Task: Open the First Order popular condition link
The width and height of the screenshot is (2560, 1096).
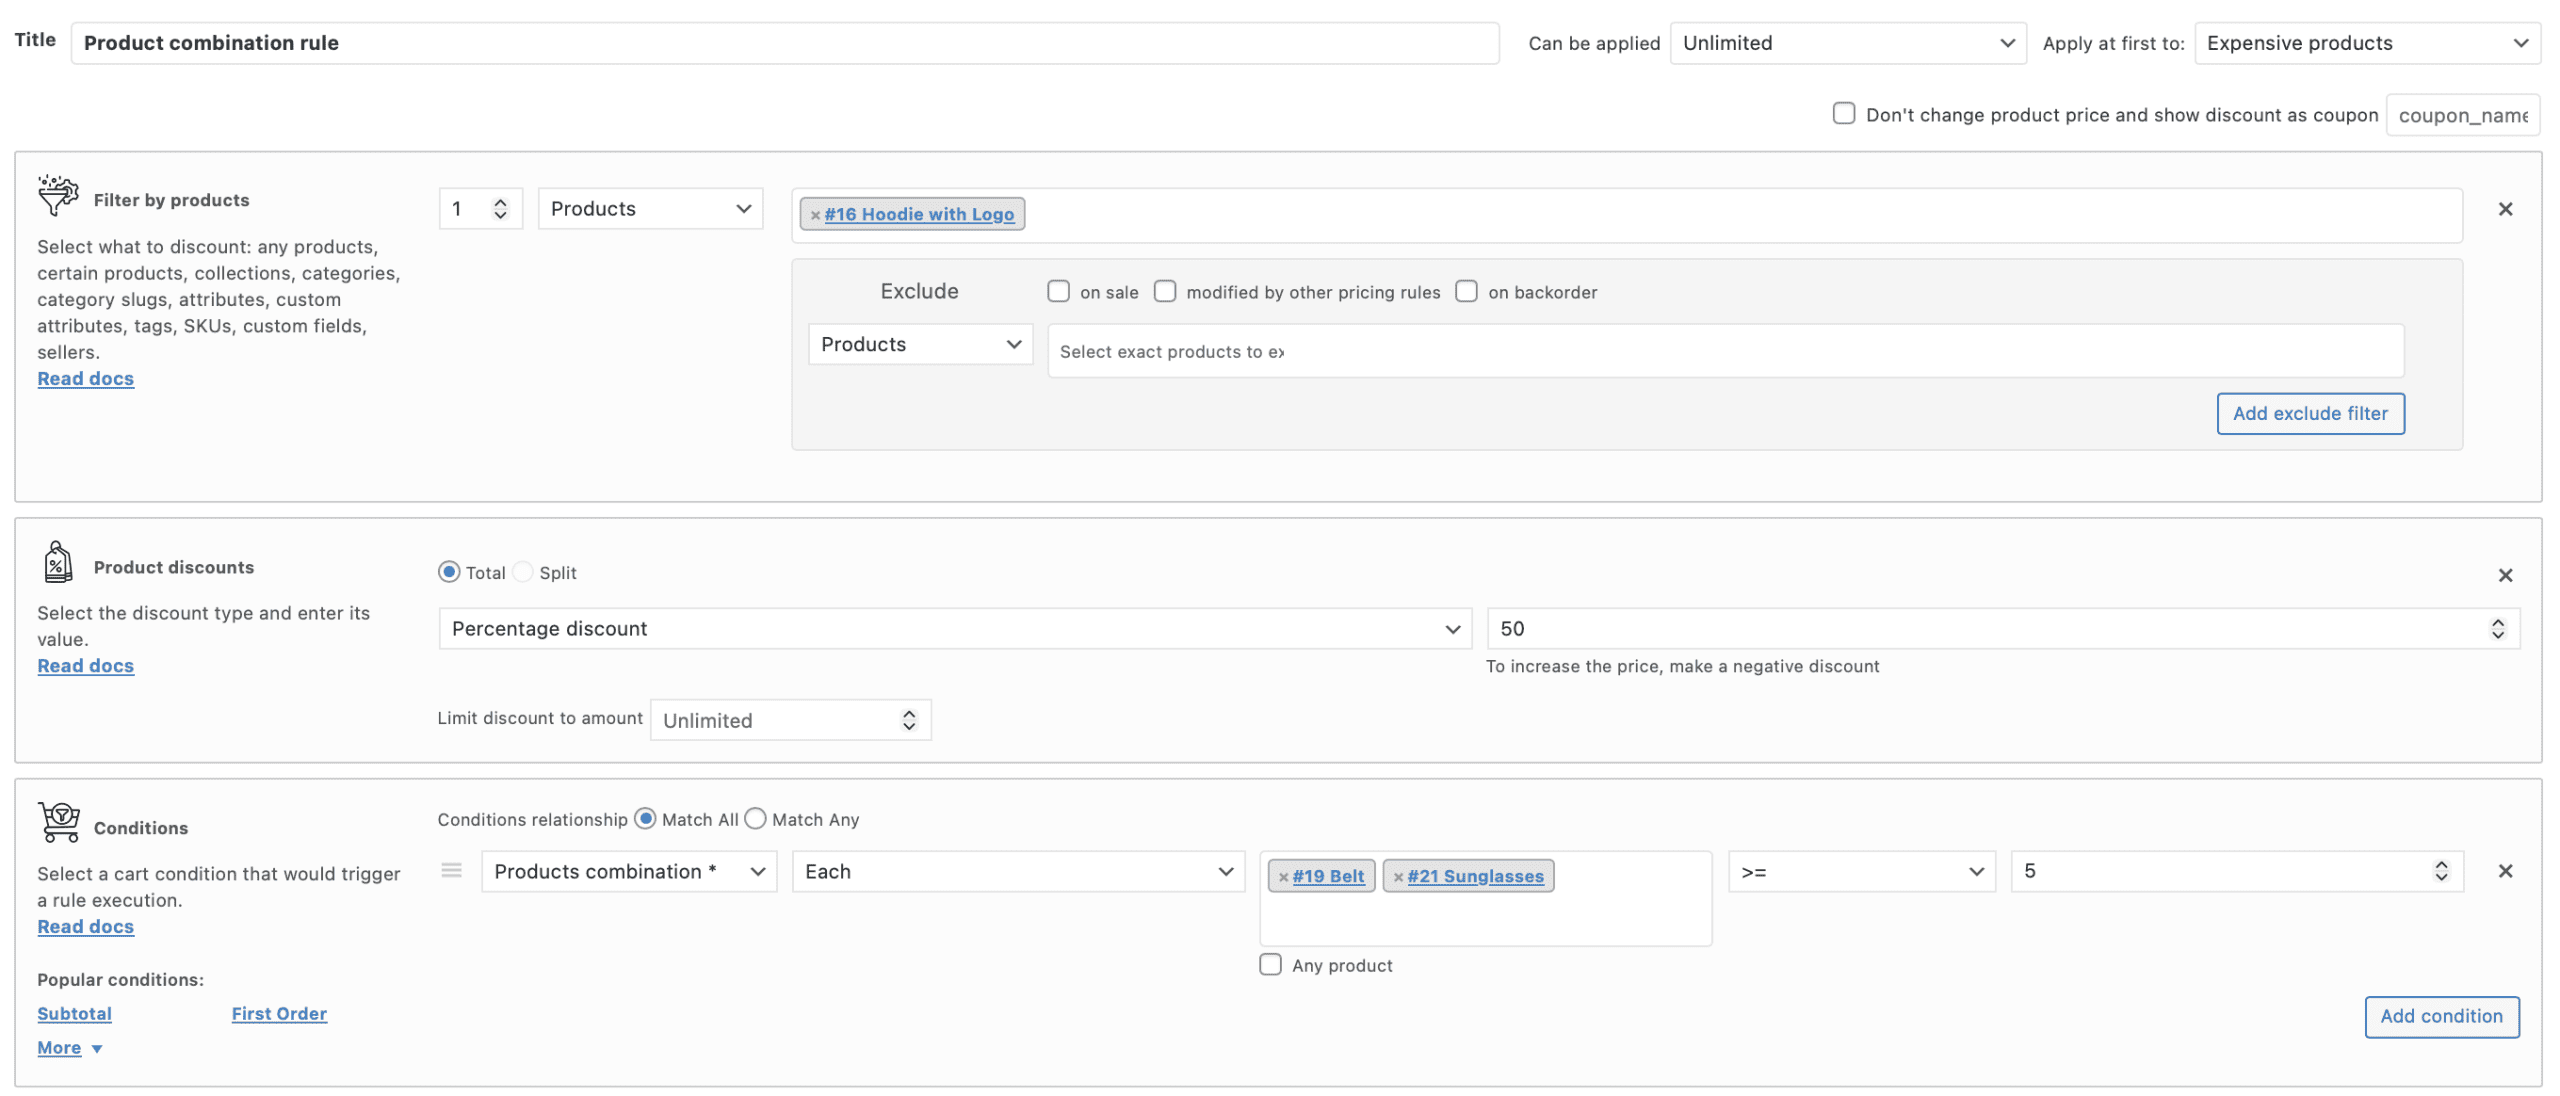Action: tap(279, 1013)
